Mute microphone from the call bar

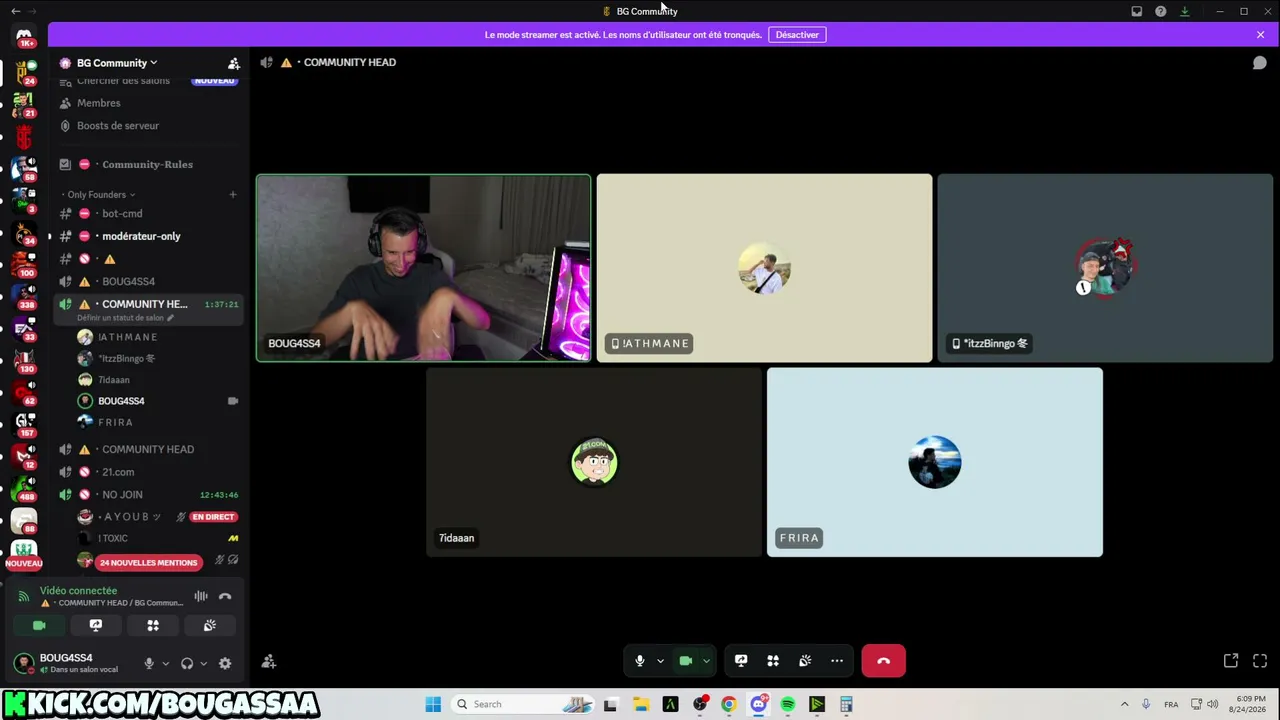(x=640, y=661)
